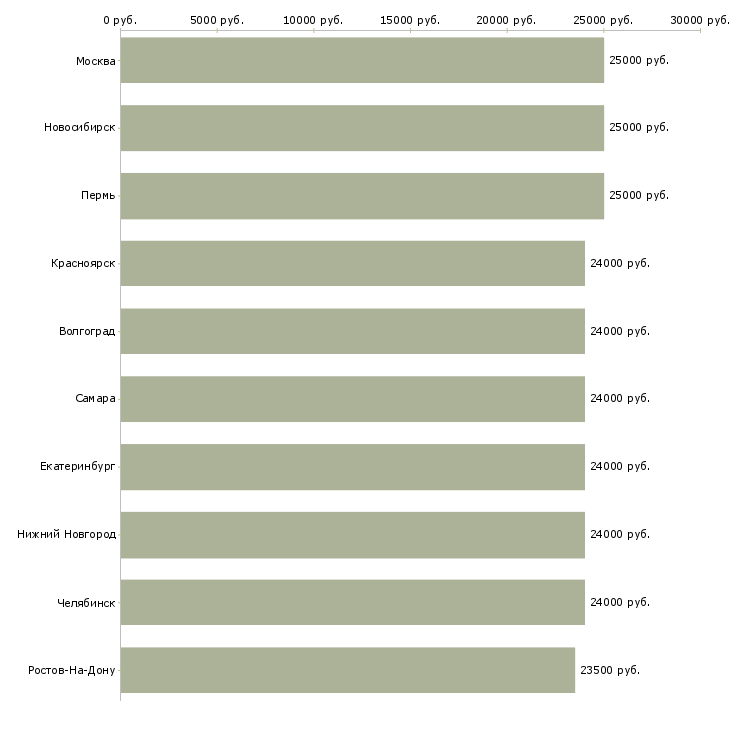
Task: Click the Екатеринбург bar
Action: click(352, 467)
